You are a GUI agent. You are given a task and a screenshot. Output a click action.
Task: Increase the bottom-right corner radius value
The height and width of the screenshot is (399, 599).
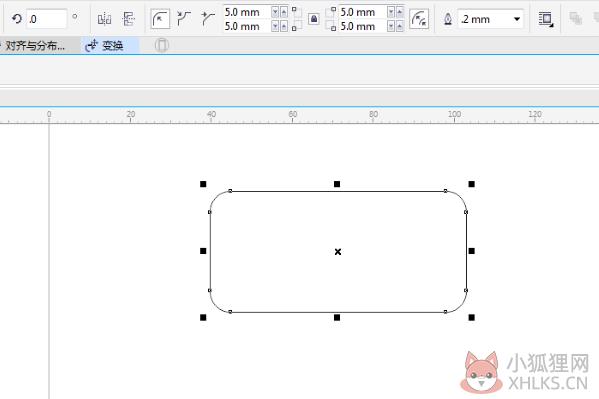[400, 26]
